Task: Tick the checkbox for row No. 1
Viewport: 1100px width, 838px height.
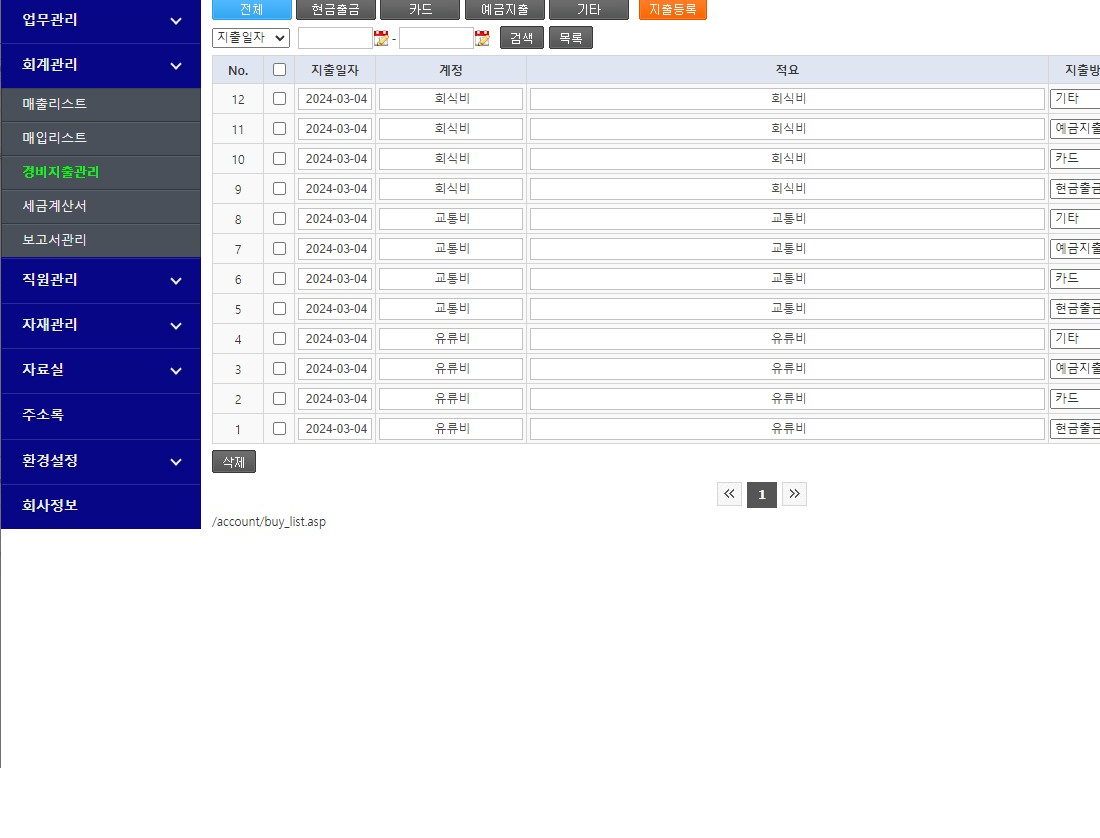Action: point(279,429)
